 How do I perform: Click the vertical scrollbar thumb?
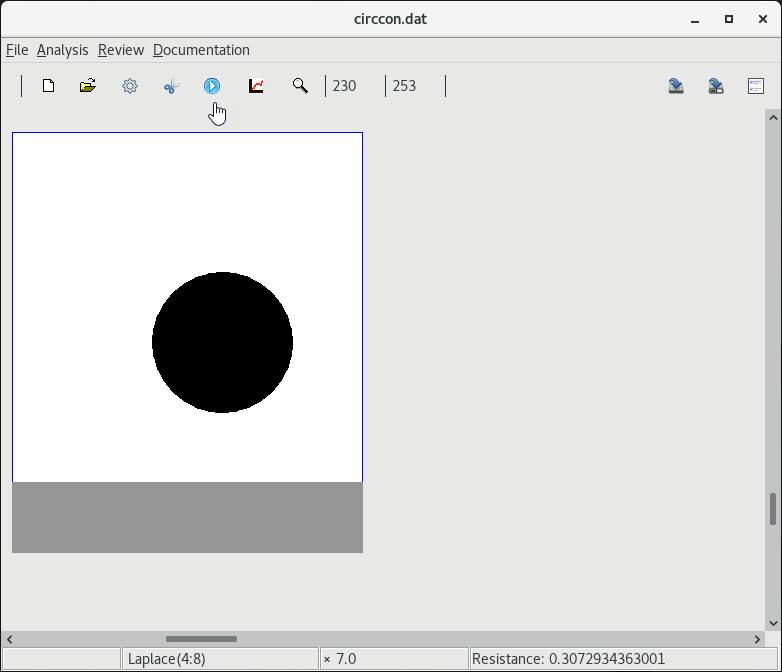tap(773, 509)
